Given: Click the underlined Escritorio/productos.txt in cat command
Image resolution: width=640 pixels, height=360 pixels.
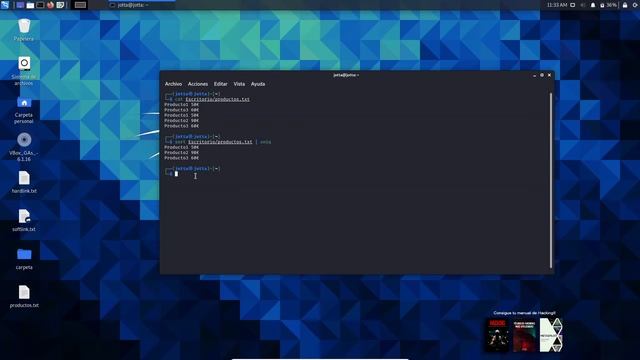Looking at the screenshot, I should point(217,99).
